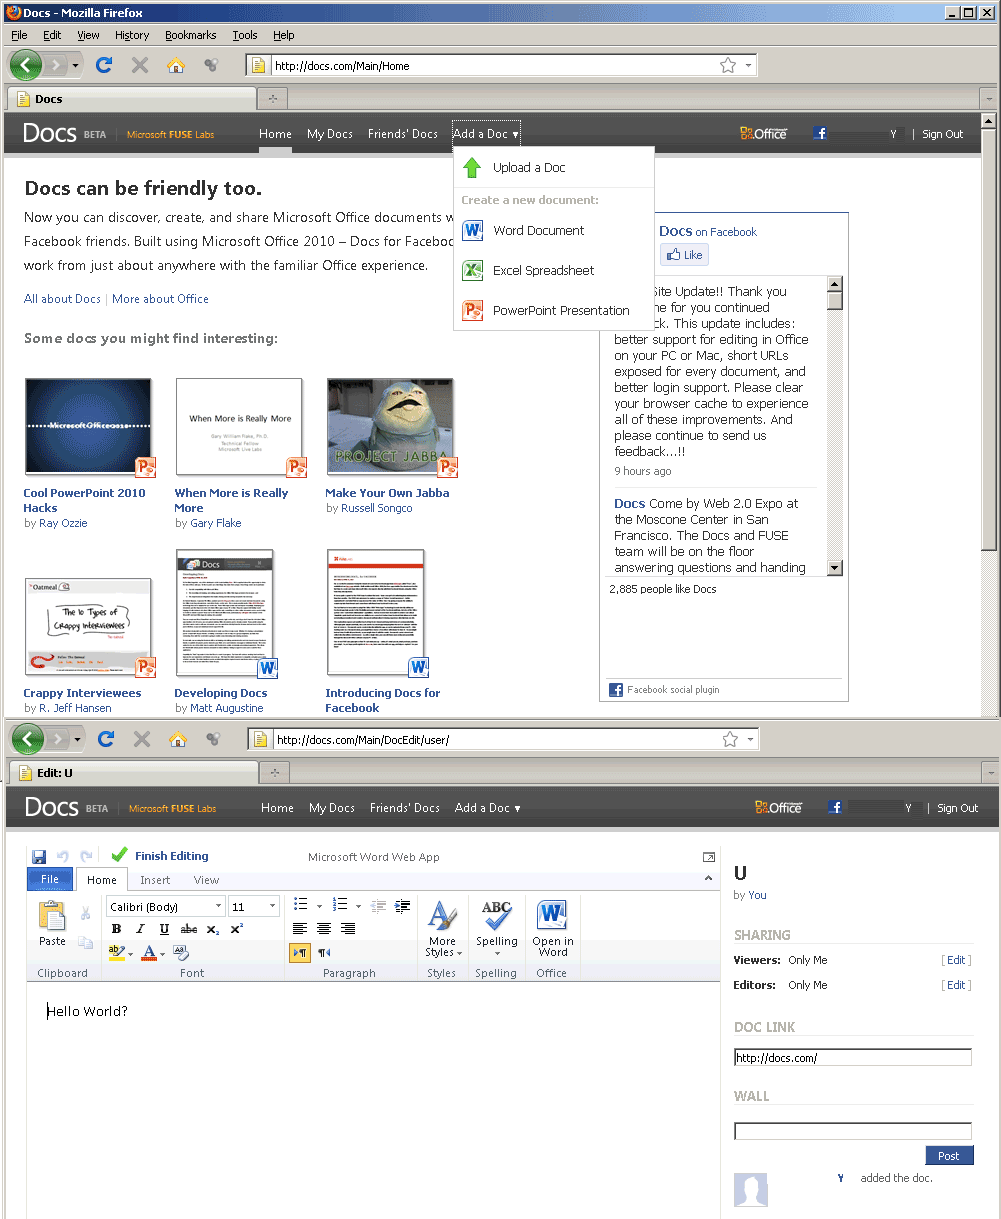Cut the selection with the scissors icon
The image size is (1001, 1219).
pos(86,913)
